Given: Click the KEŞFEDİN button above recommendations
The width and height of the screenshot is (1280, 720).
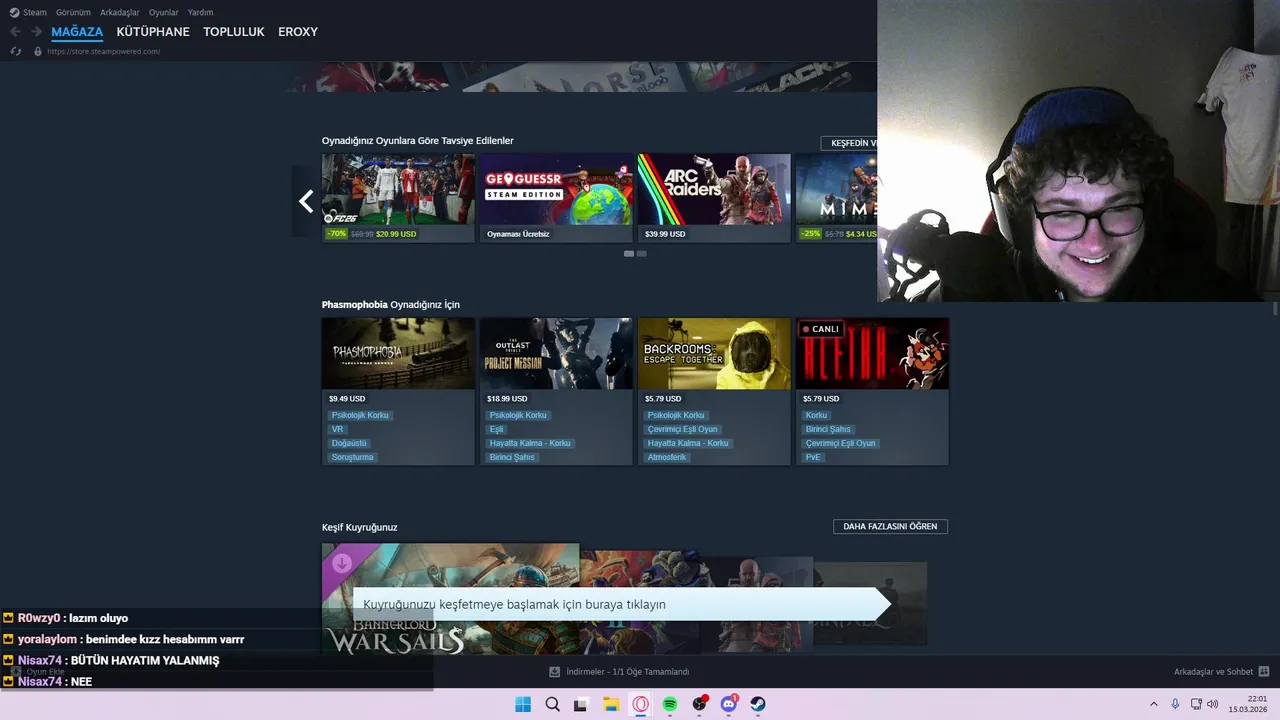Looking at the screenshot, I should pos(849,143).
